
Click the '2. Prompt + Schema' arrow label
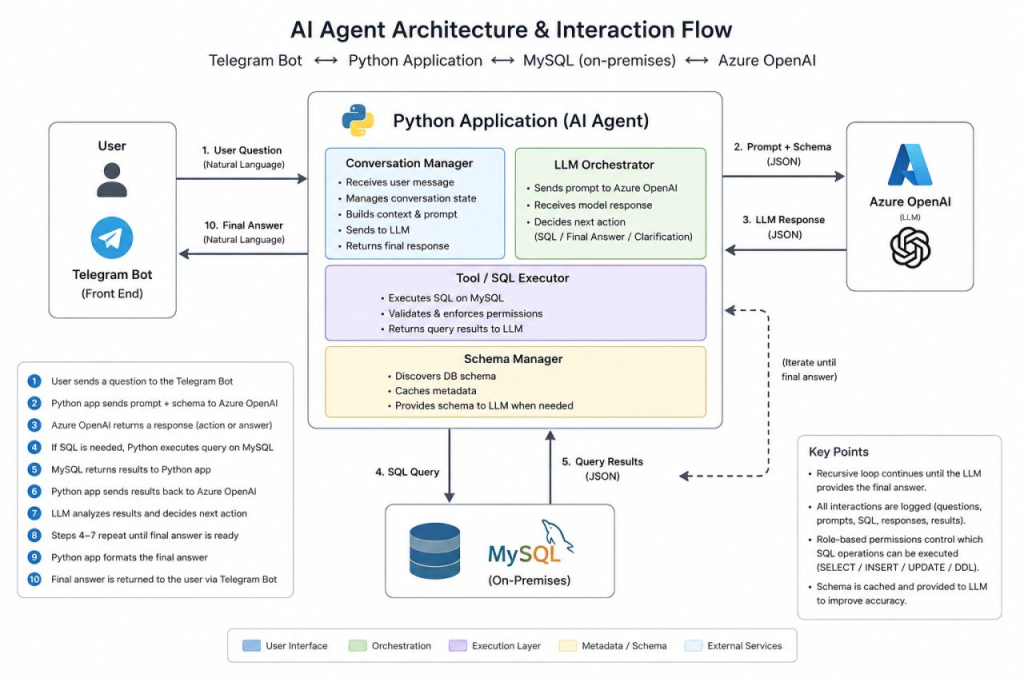[782, 147]
